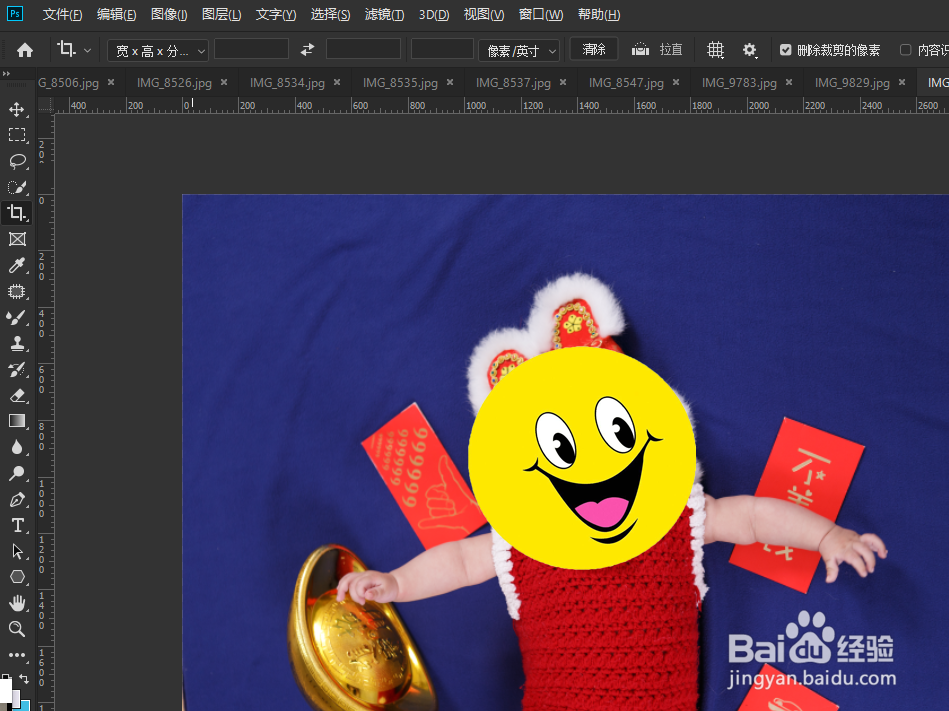Viewport: 949px width, 711px height.
Task: Select the Eraser tool
Action: tap(17, 395)
